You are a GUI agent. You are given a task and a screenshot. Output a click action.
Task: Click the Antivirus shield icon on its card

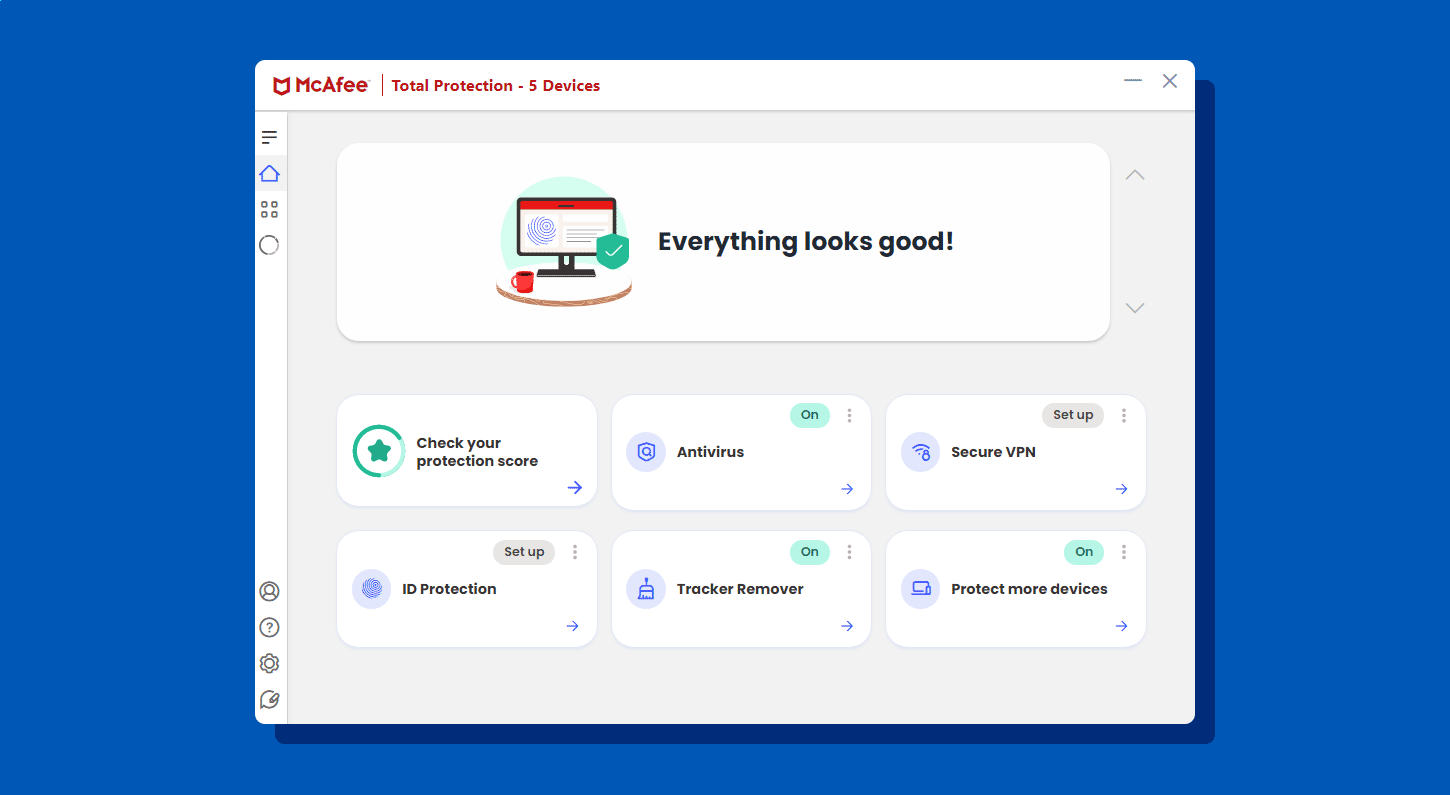646,451
